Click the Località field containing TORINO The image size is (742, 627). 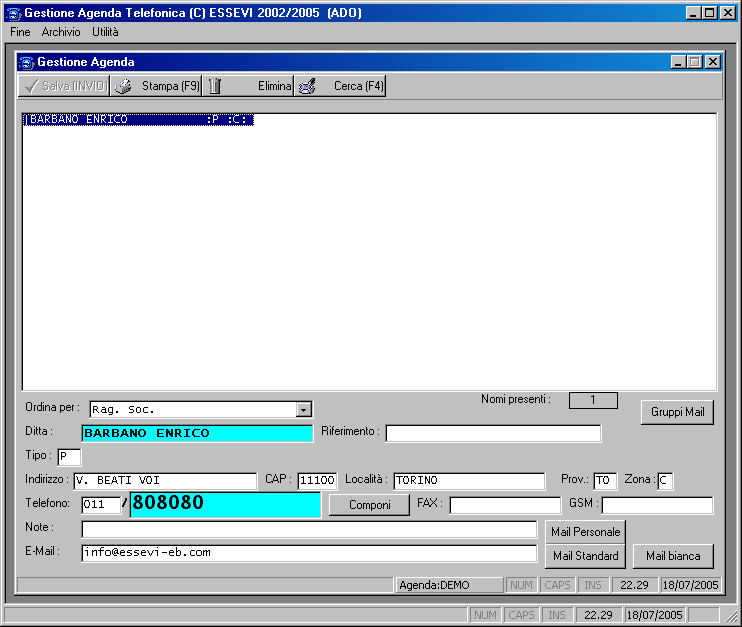[469, 481]
